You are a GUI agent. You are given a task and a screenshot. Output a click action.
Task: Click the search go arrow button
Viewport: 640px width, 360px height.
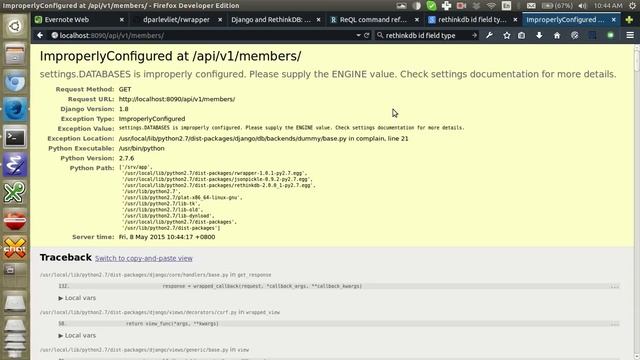click(x=474, y=36)
